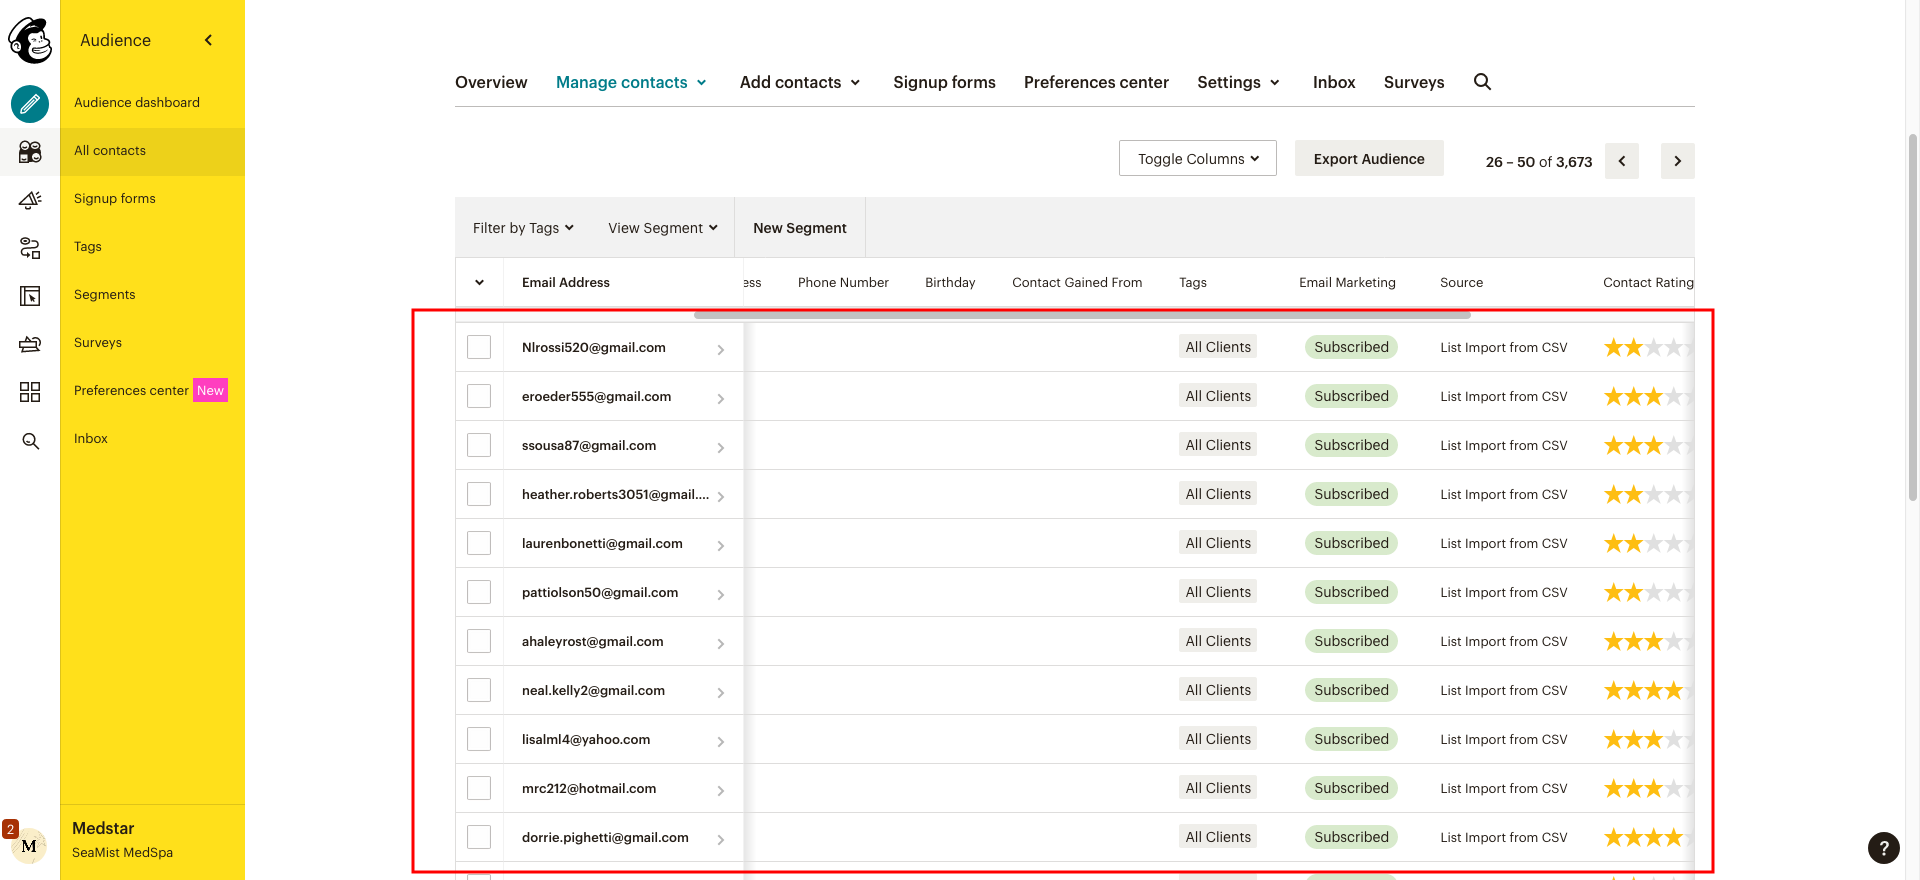Click the Export Audience button
This screenshot has height=880, width=1920.
pyautogui.click(x=1369, y=158)
